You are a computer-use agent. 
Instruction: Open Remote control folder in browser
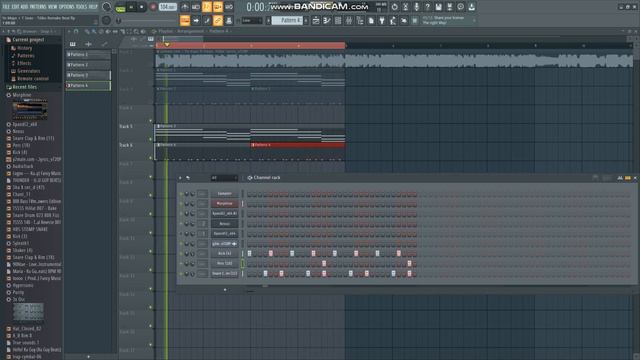(x=32, y=78)
